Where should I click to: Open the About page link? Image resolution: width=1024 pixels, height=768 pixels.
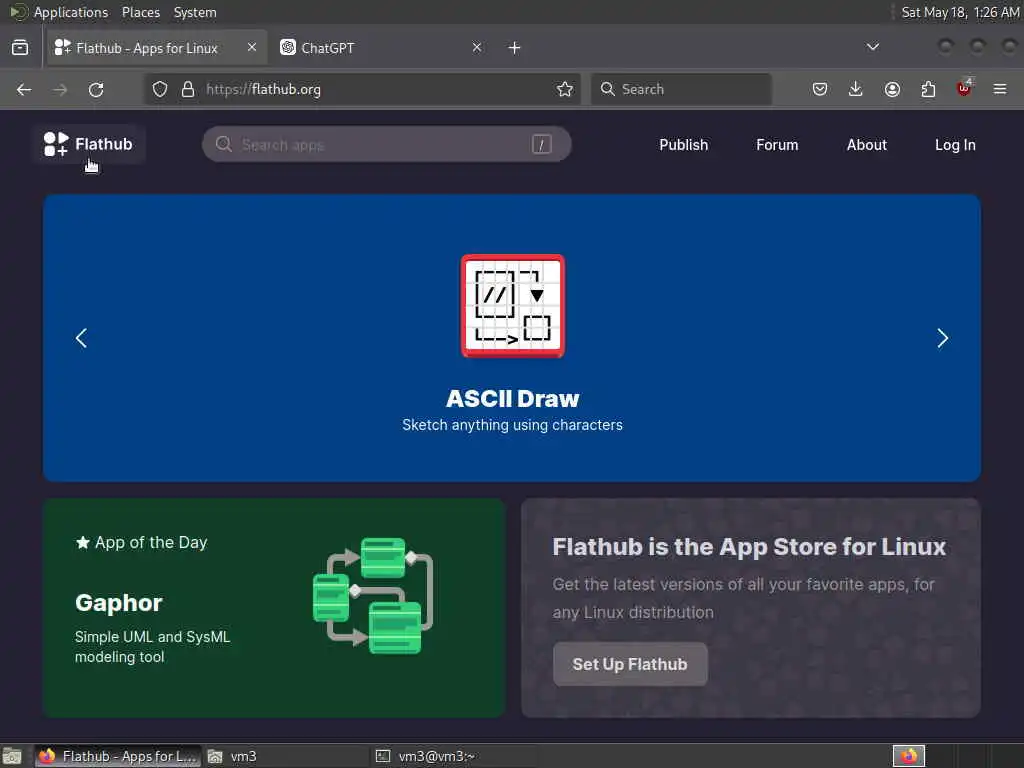(867, 145)
